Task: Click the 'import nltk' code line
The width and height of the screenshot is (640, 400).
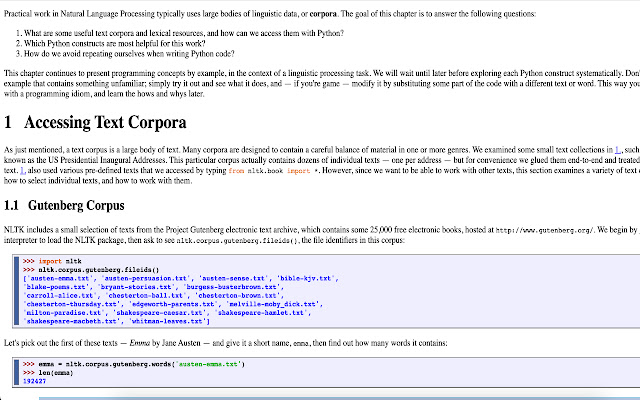Action: pyautogui.click(x=52, y=261)
